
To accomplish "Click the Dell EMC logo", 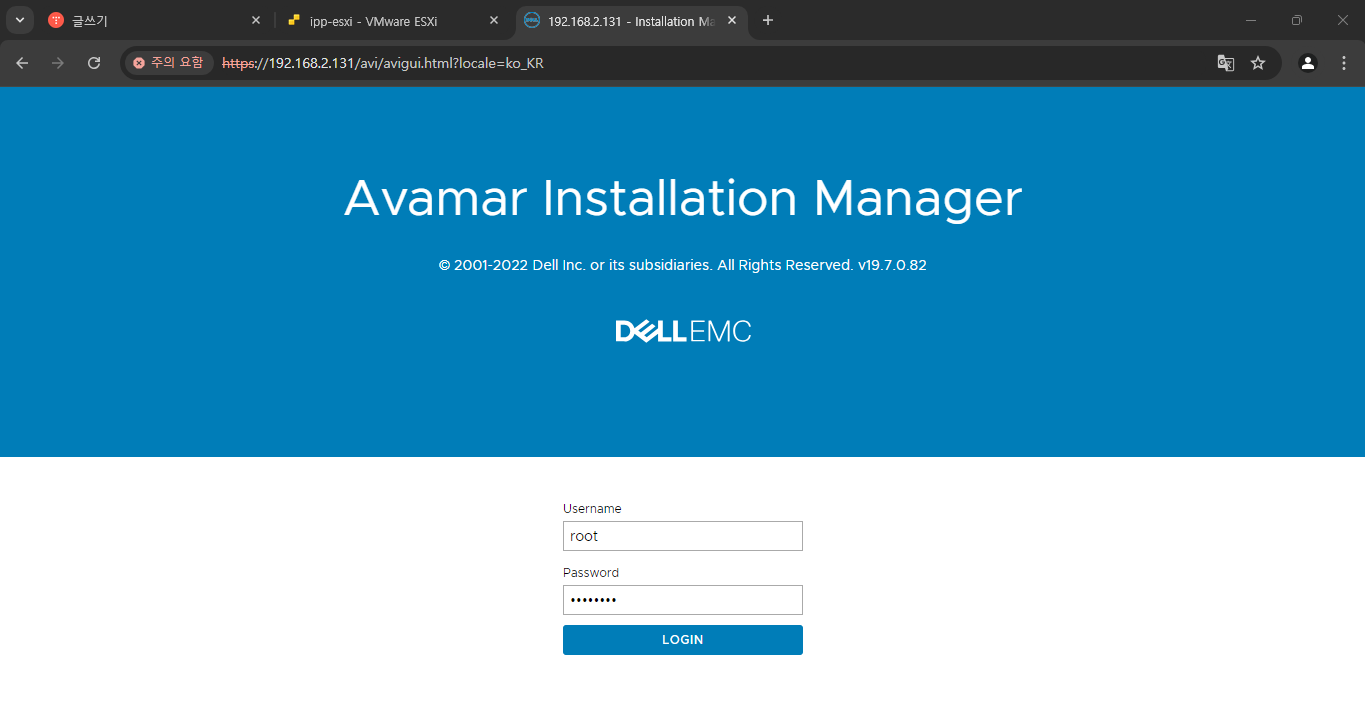I will click(683, 331).
